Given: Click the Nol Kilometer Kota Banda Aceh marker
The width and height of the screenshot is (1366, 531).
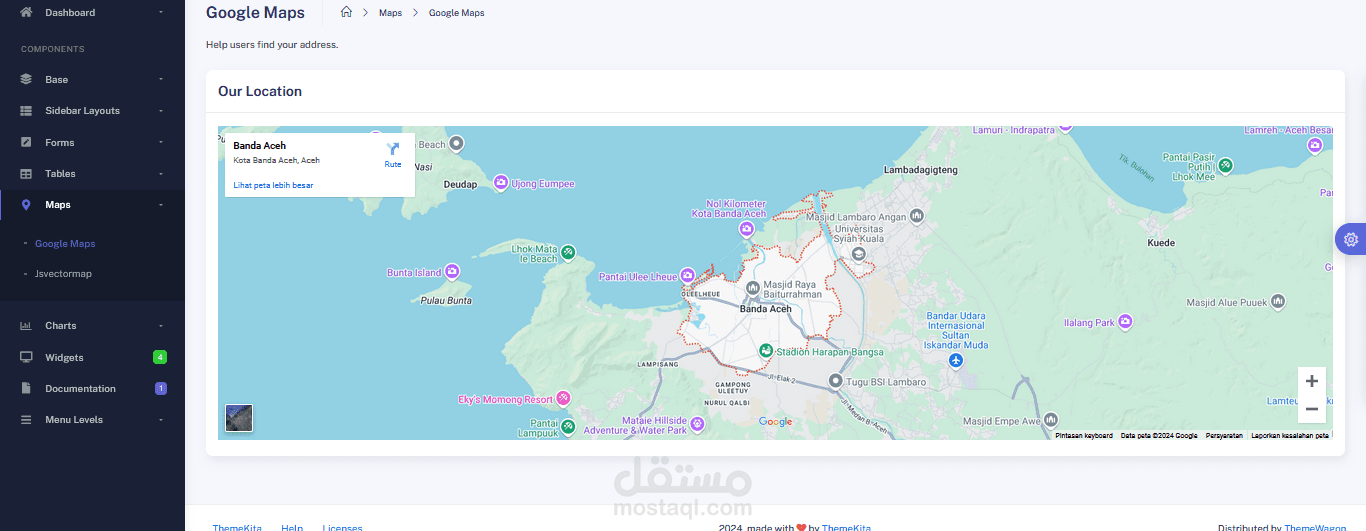Looking at the screenshot, I should click(x=746, y=229).
